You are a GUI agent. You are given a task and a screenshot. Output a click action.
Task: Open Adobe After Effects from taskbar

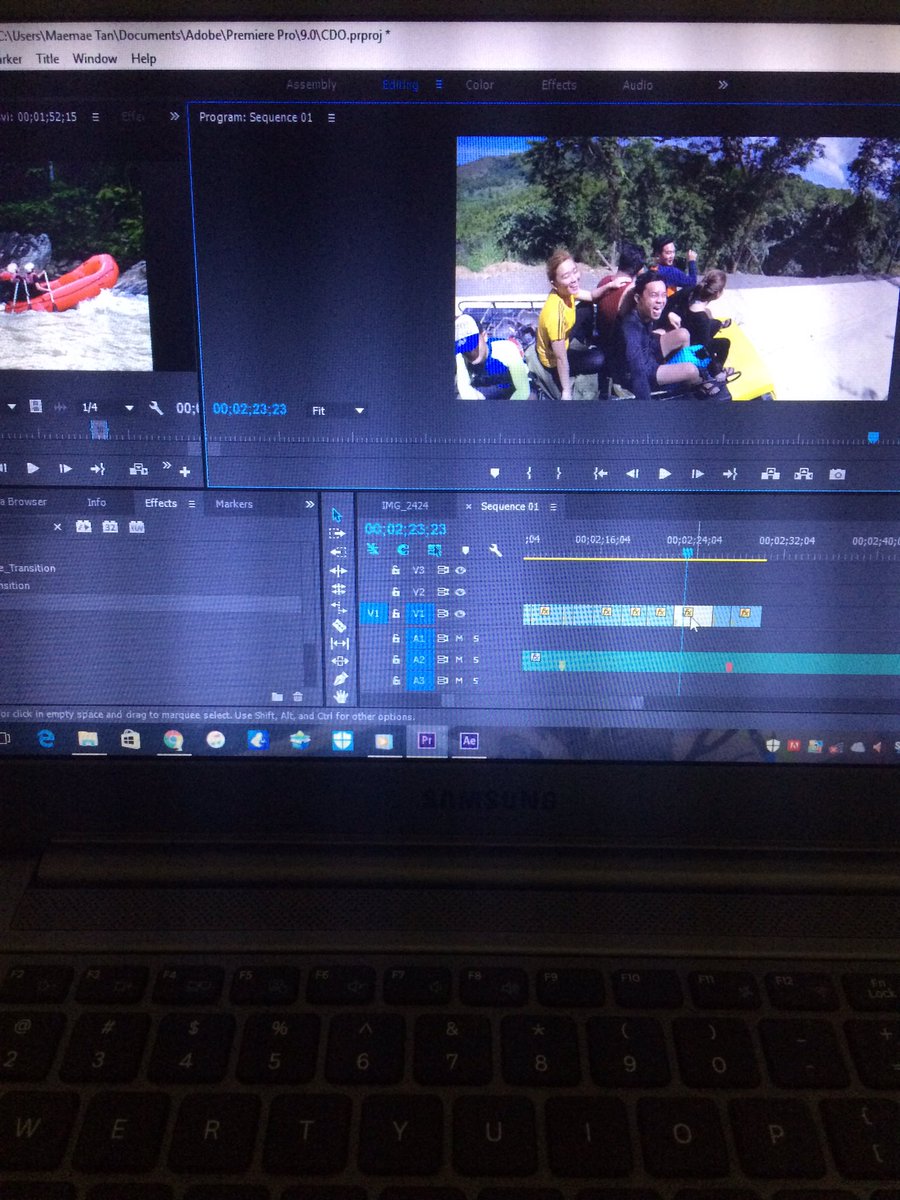[x=468, y=741]
